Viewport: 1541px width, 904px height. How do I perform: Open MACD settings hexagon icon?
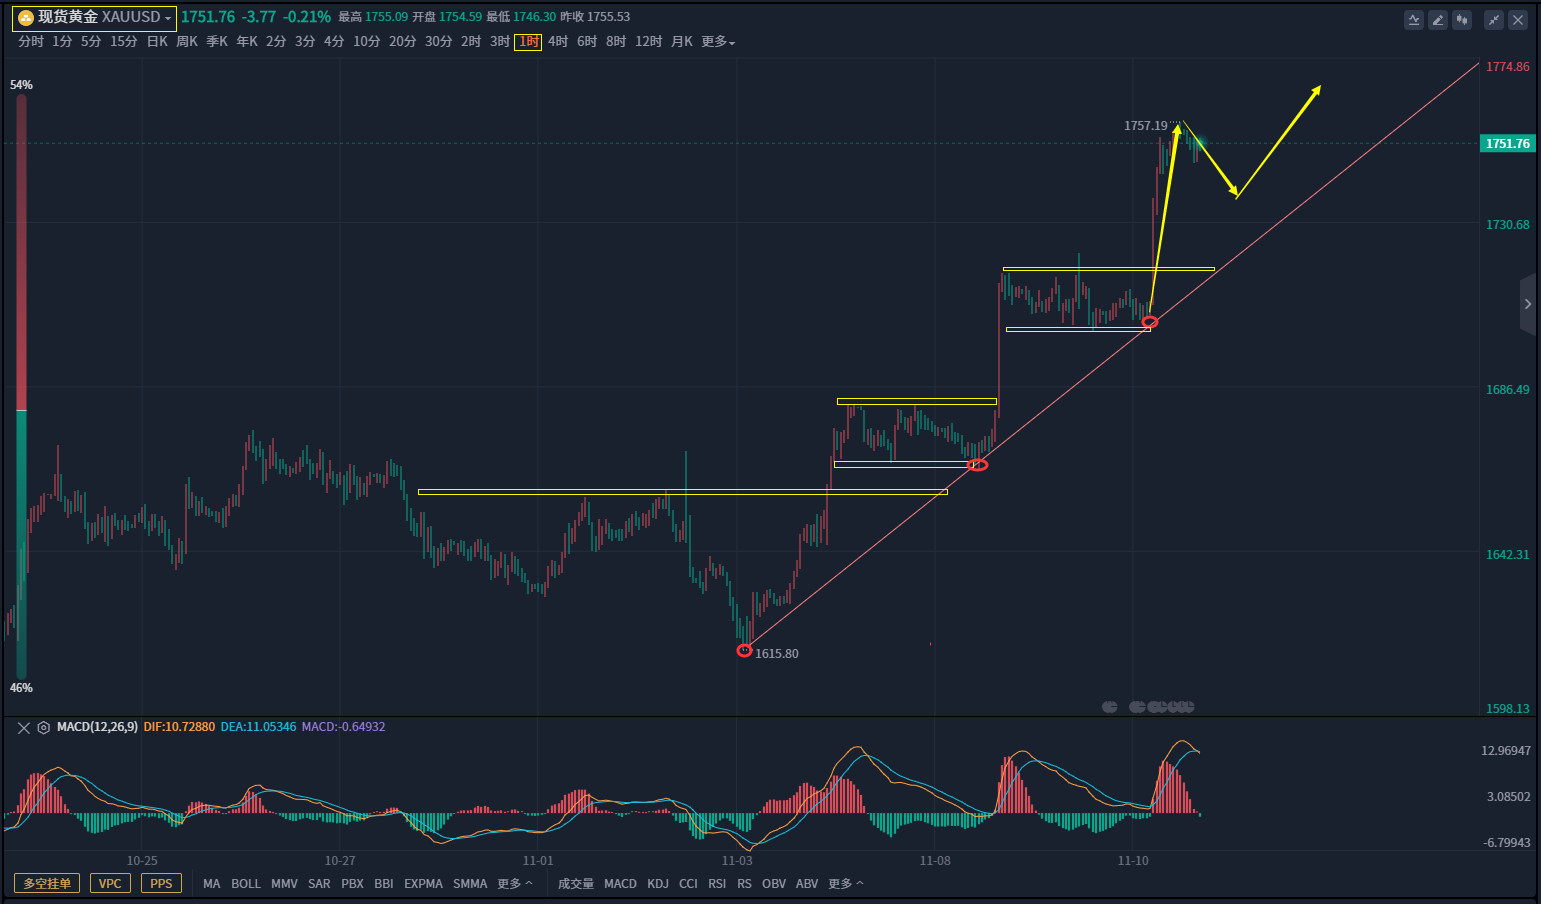coord(44,728)
